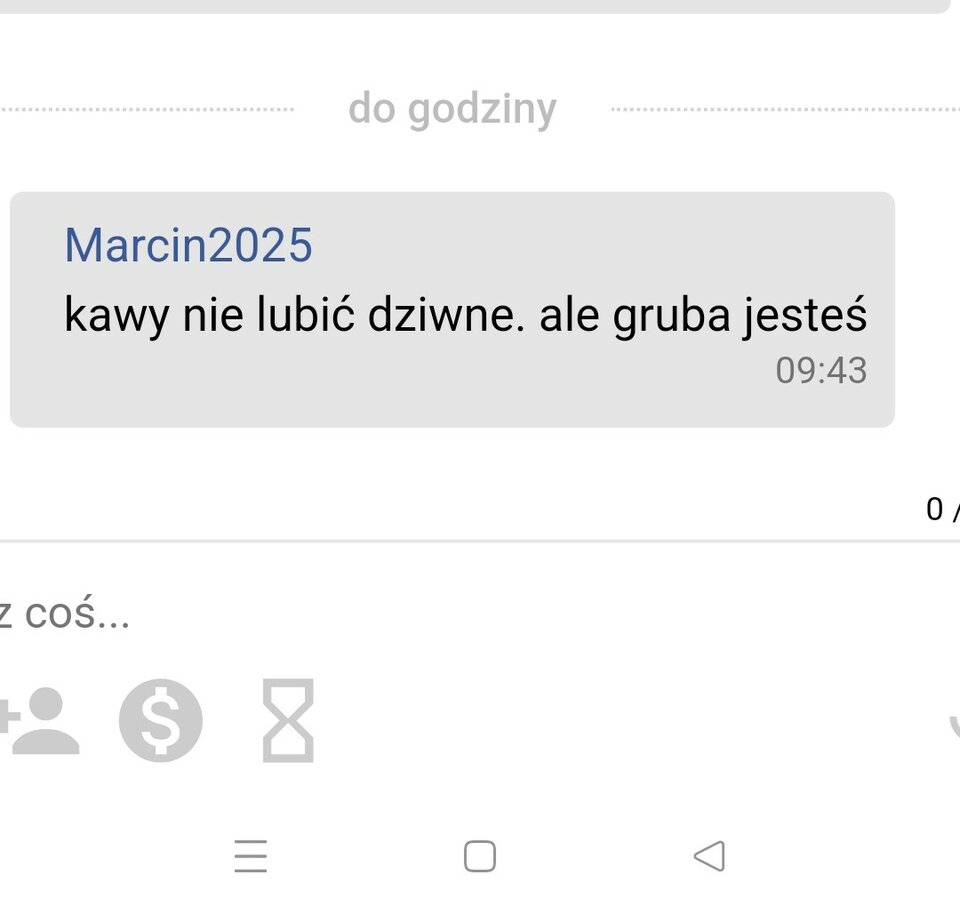This screenshot has height=915, width=960.
Task: Tap the Android back triangle button
Action: [710, 856]
